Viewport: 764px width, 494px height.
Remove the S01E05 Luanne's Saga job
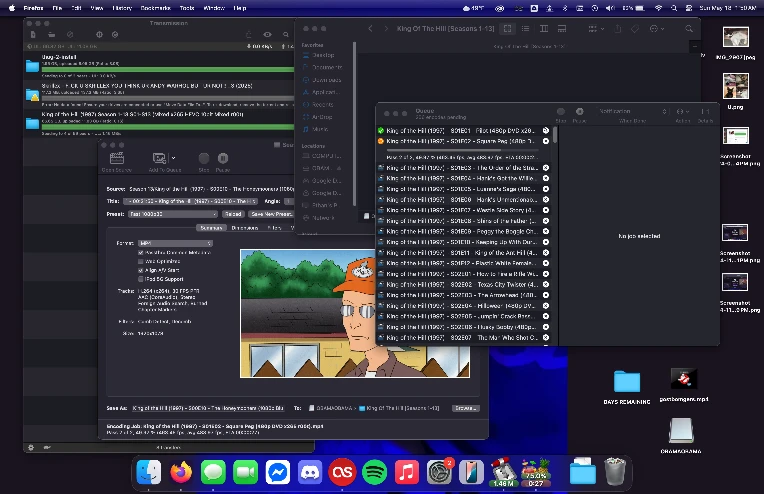click(x=546, y=189)
